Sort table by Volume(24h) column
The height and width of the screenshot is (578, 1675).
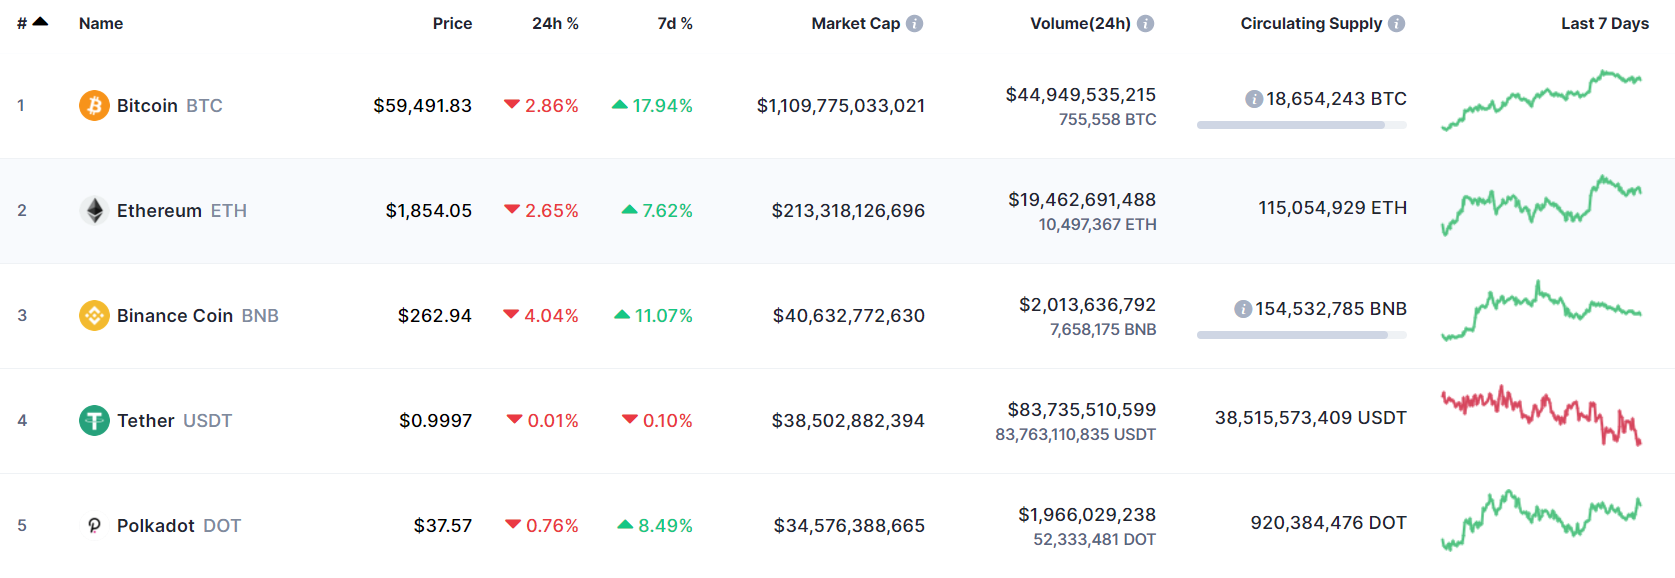(x=1081, y=23)
